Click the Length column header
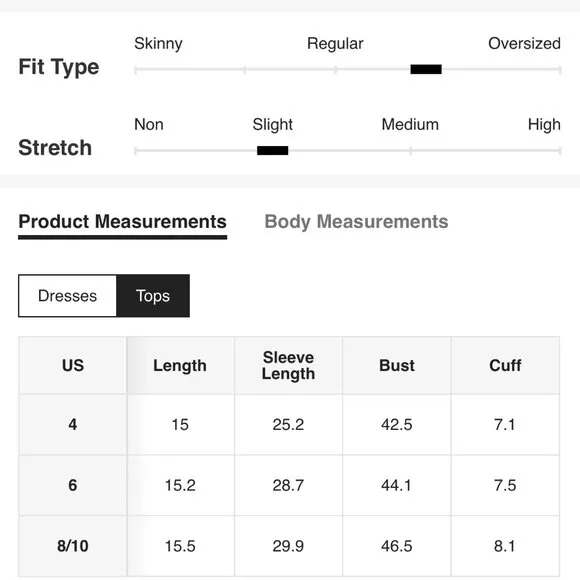This screenshot has height=580, width=580. pos(180,365)
